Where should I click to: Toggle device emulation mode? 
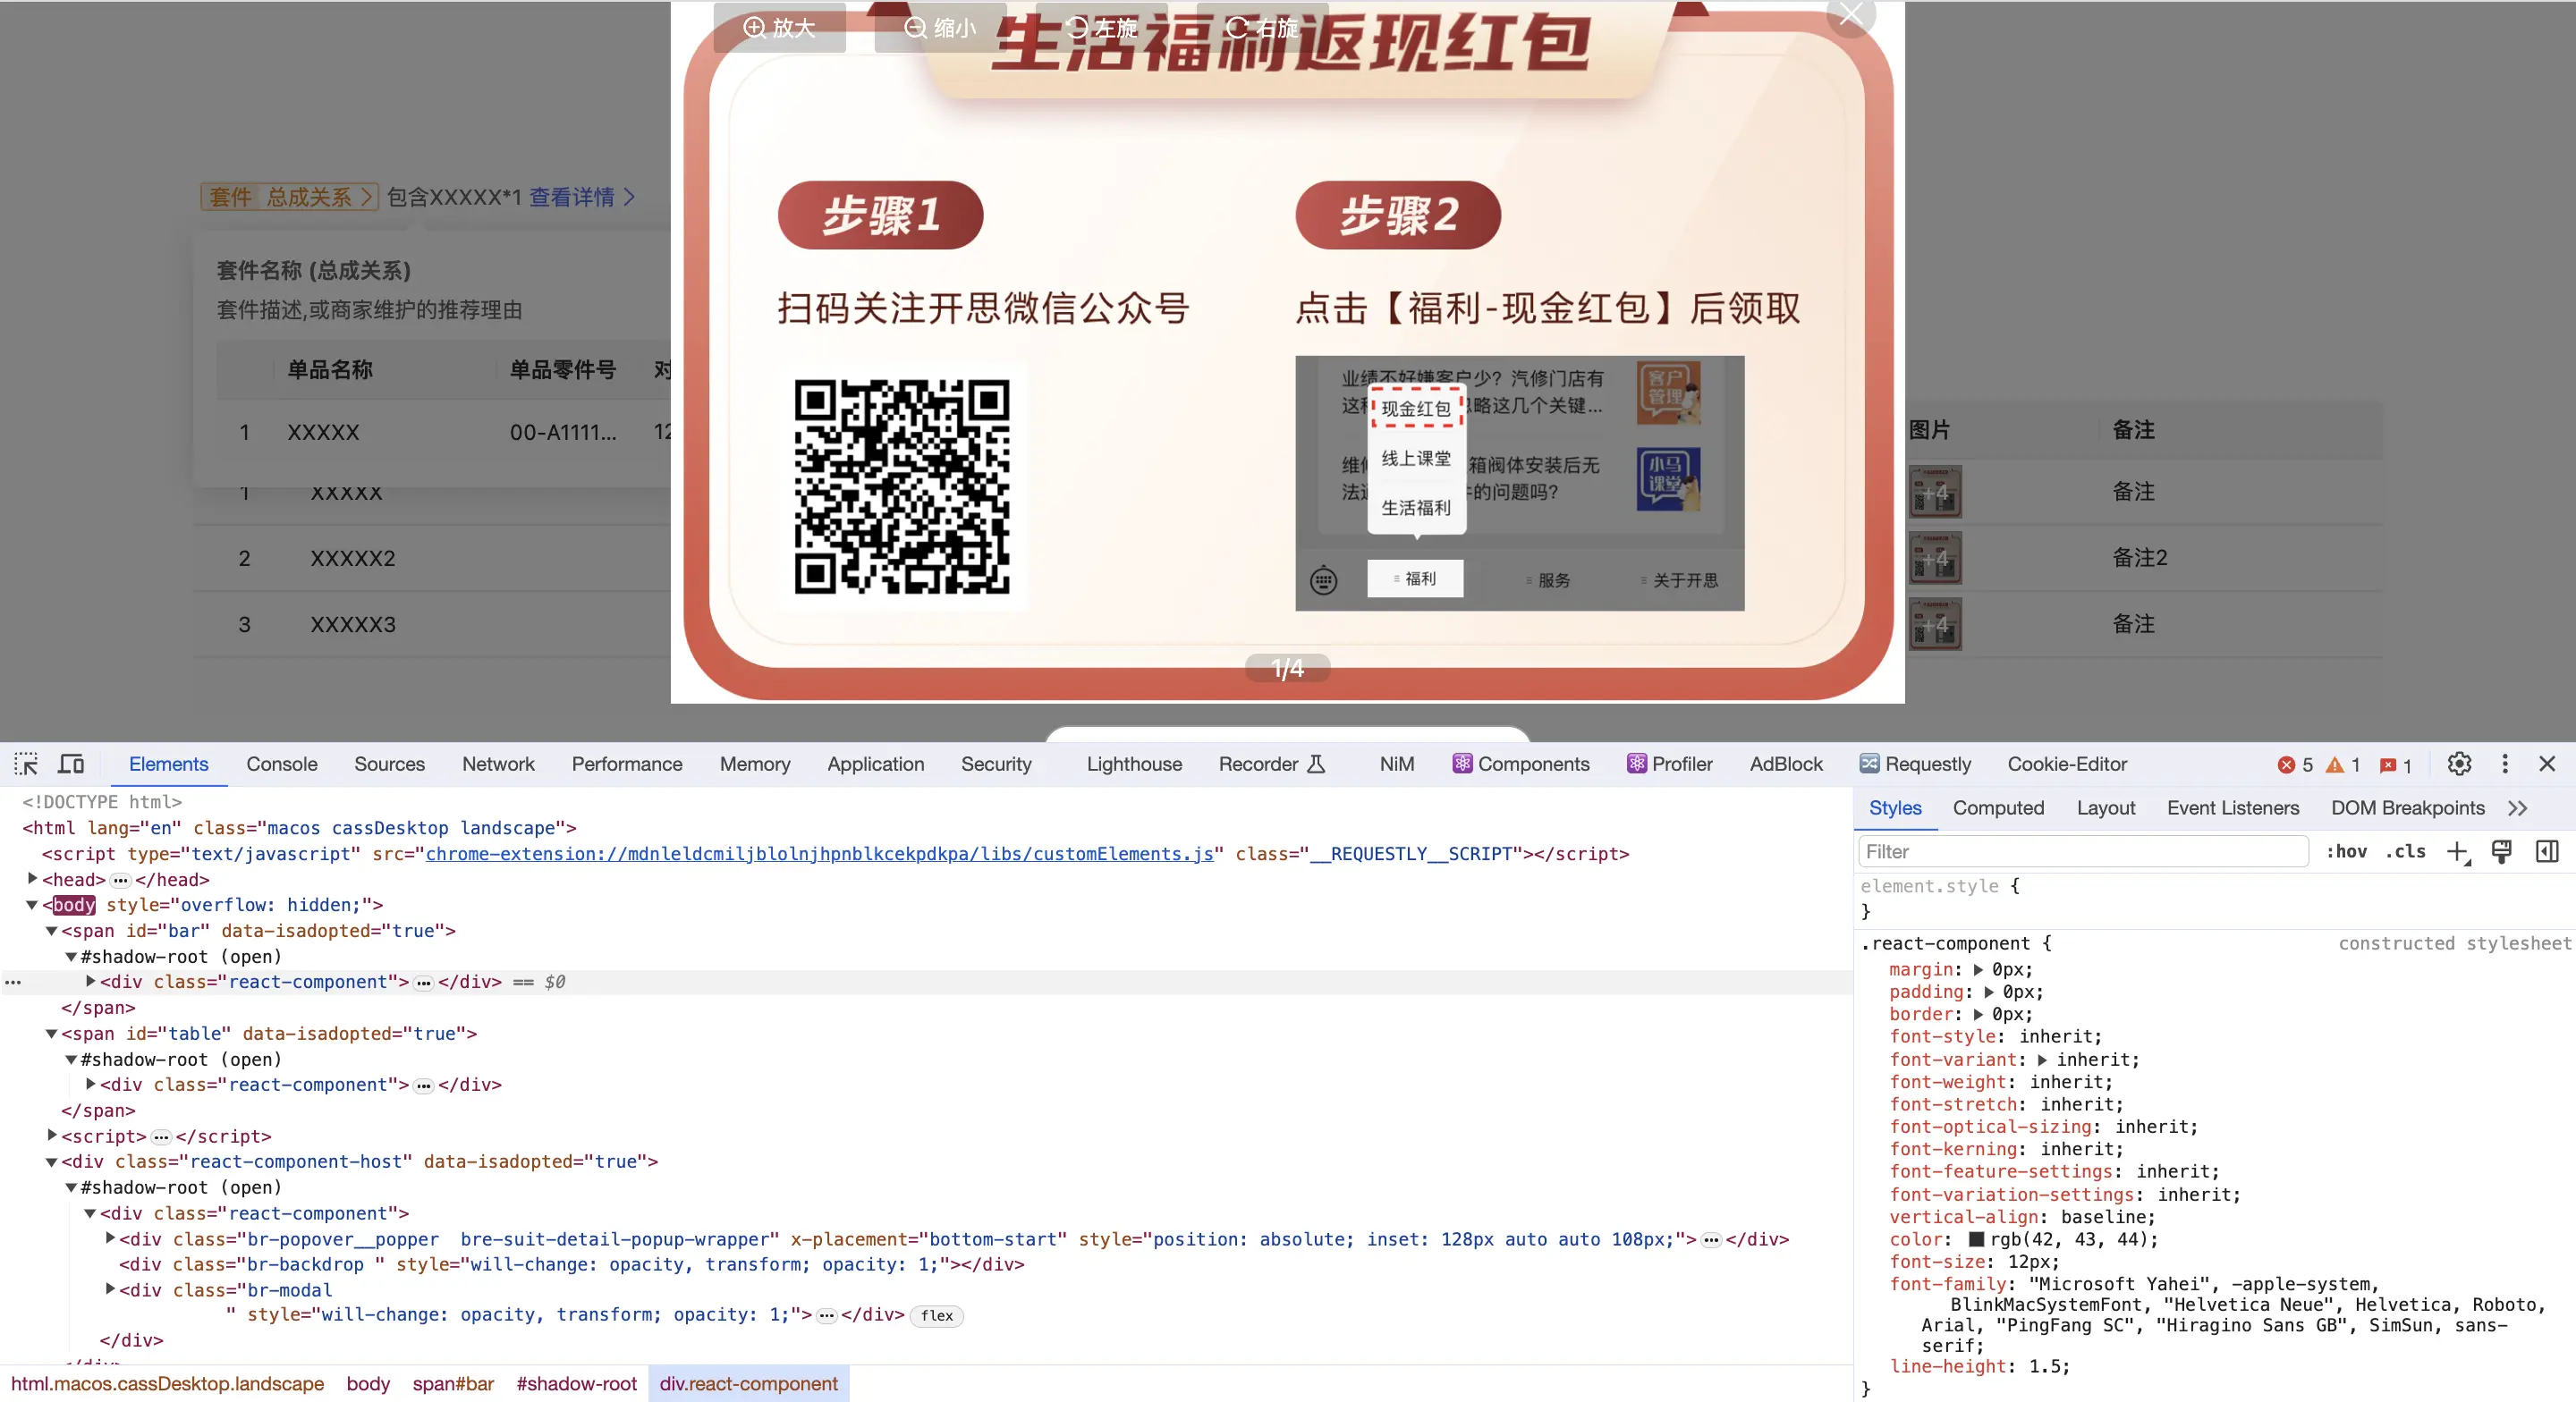[x=70, y=763]
